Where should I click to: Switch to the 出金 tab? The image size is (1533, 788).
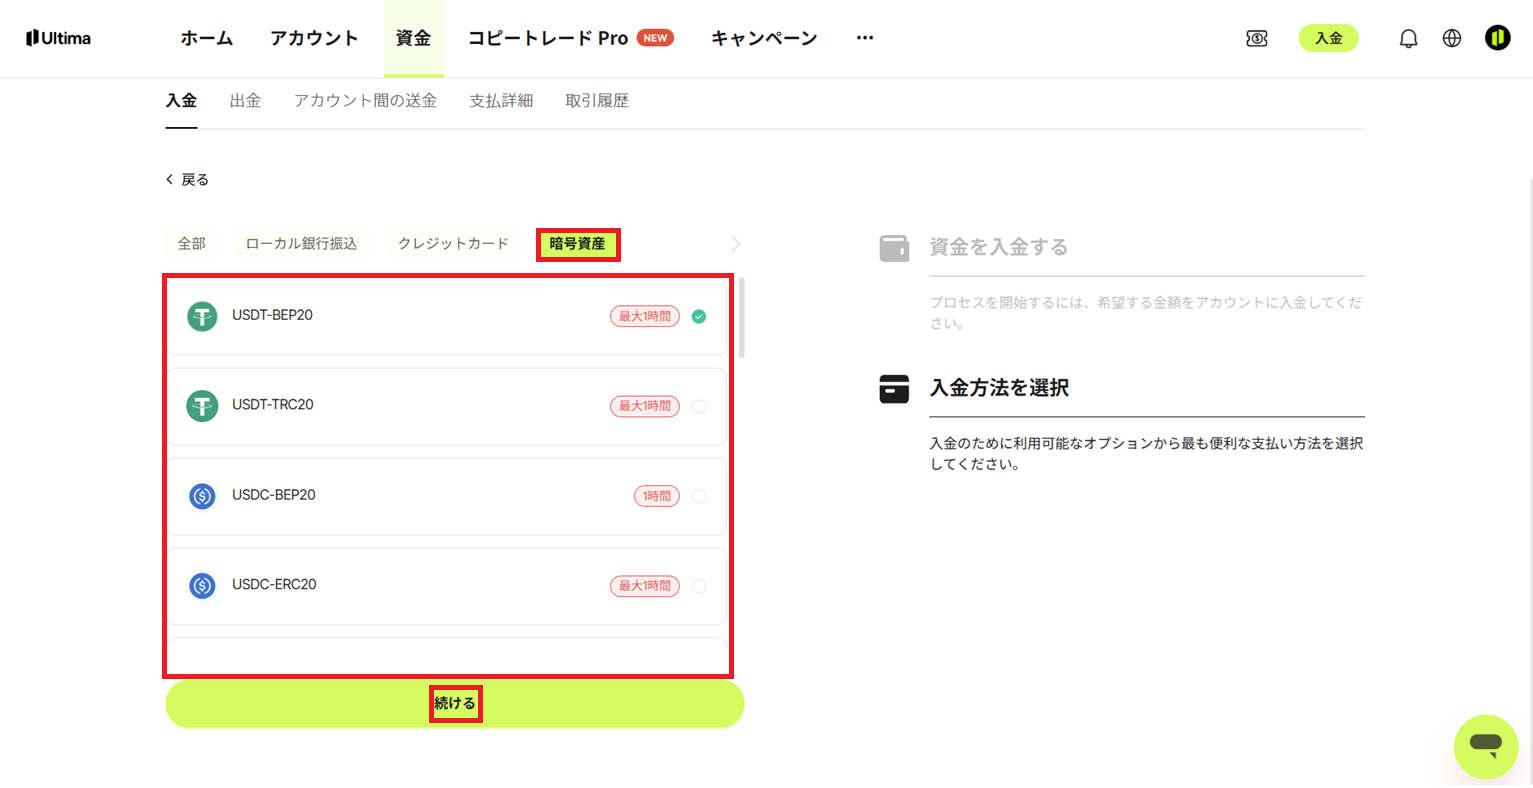[x=245, y=101]
